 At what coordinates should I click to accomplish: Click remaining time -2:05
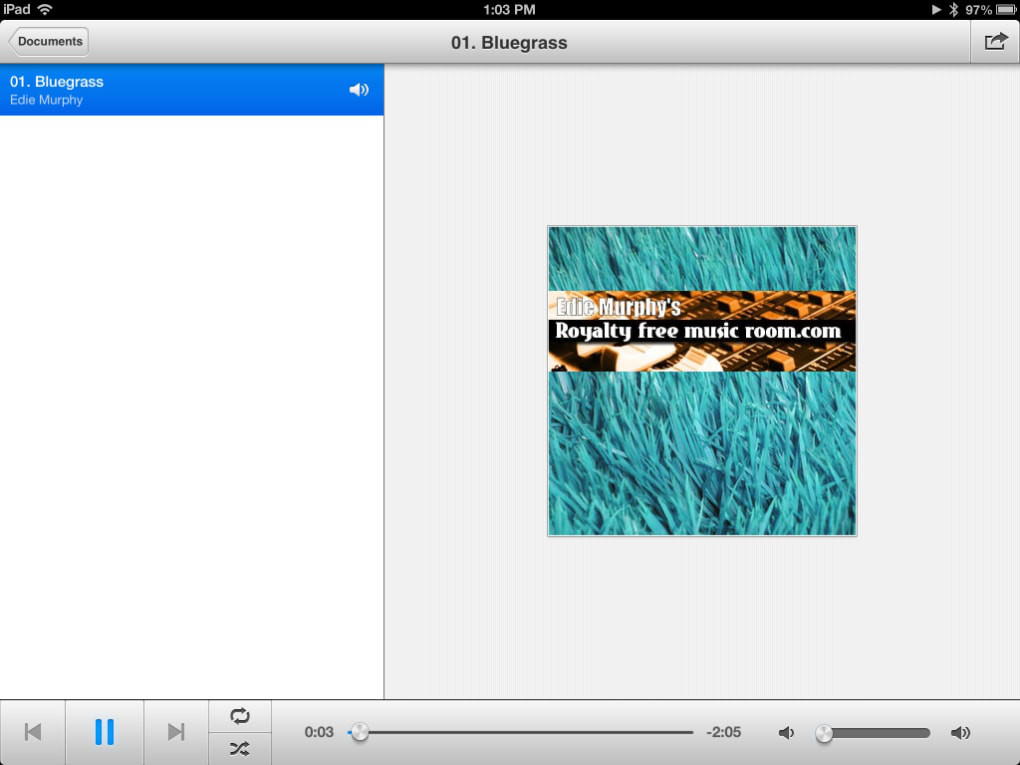pos(723,732)
